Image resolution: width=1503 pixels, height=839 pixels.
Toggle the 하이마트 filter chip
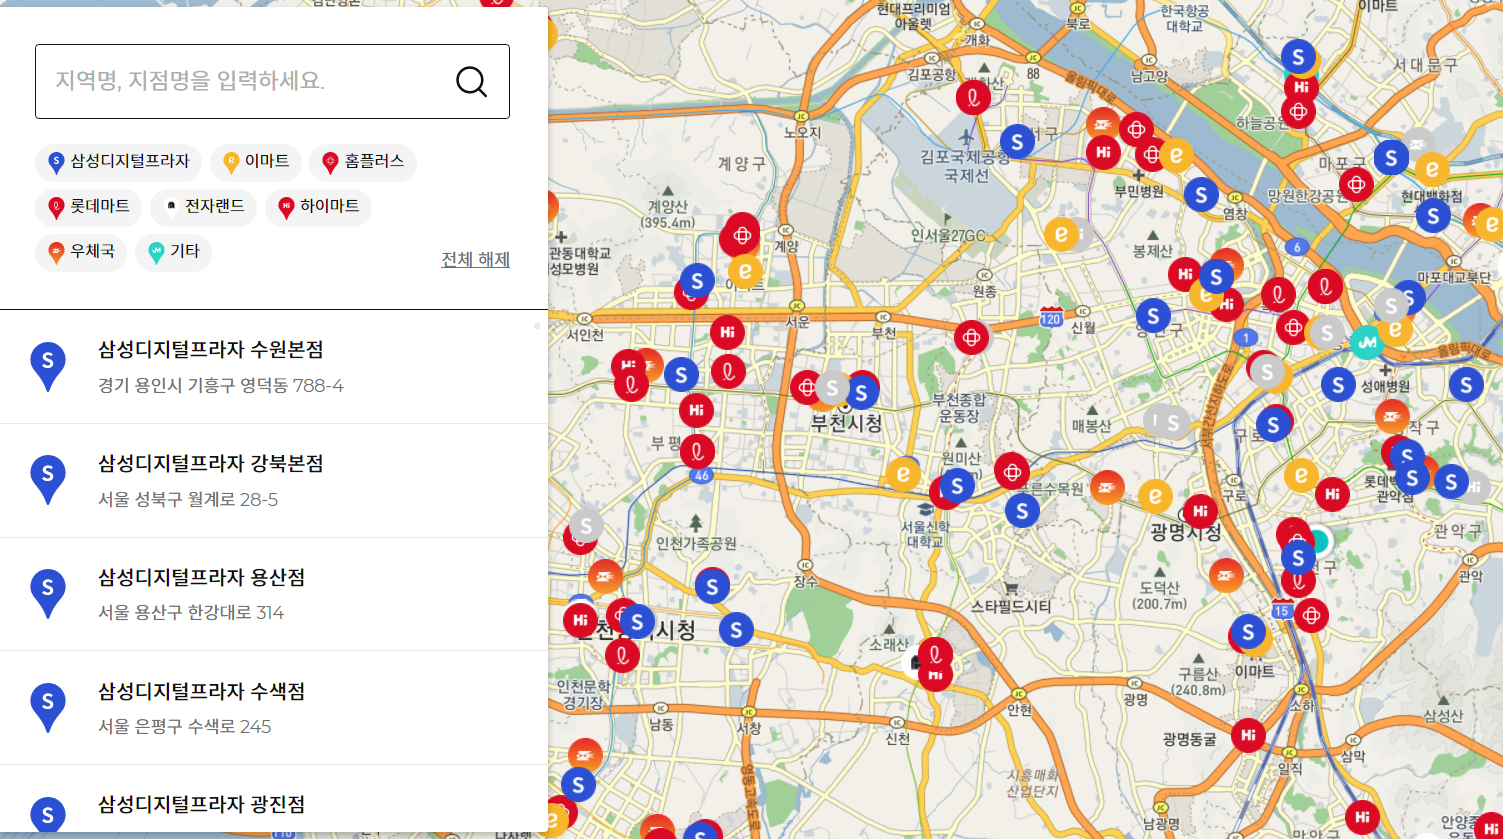click(319, 207)
